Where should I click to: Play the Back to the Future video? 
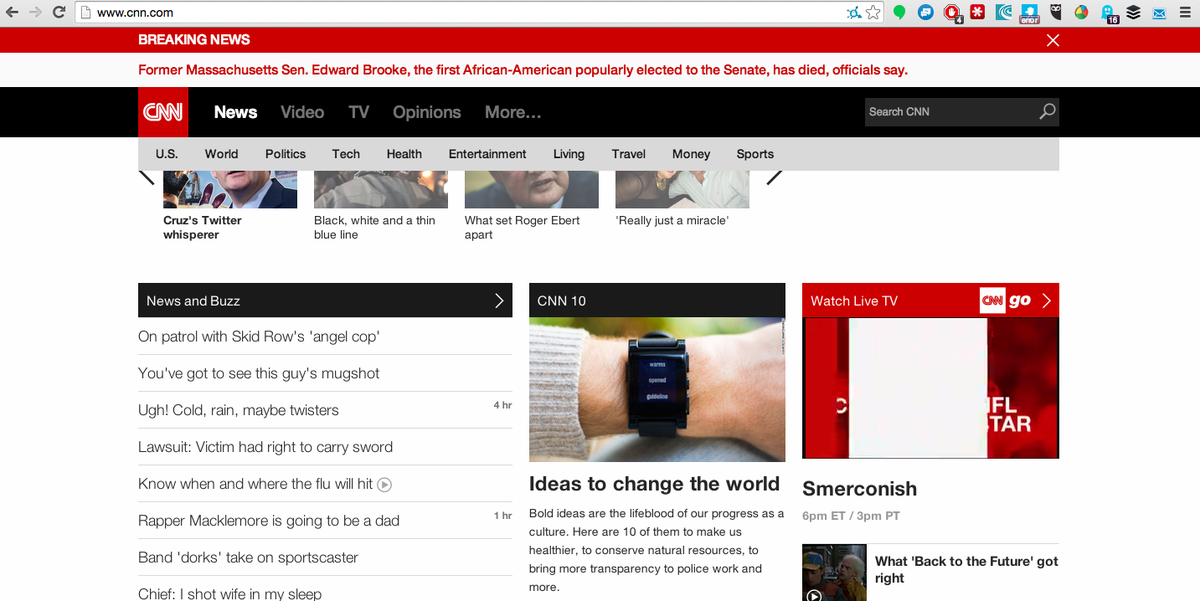[x=814, y=595]
